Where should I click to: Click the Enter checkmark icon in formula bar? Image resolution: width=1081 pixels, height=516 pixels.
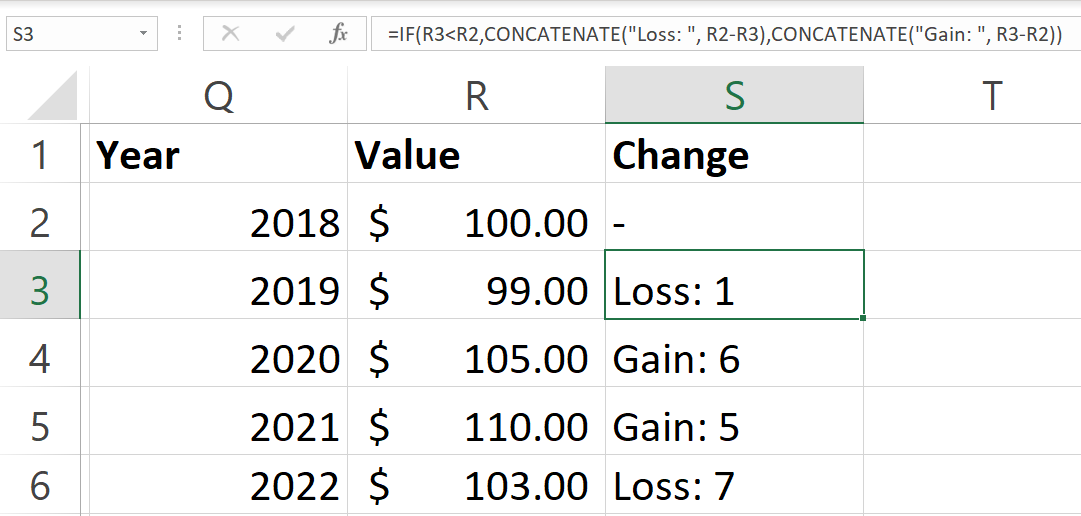[x=285, y=34]
